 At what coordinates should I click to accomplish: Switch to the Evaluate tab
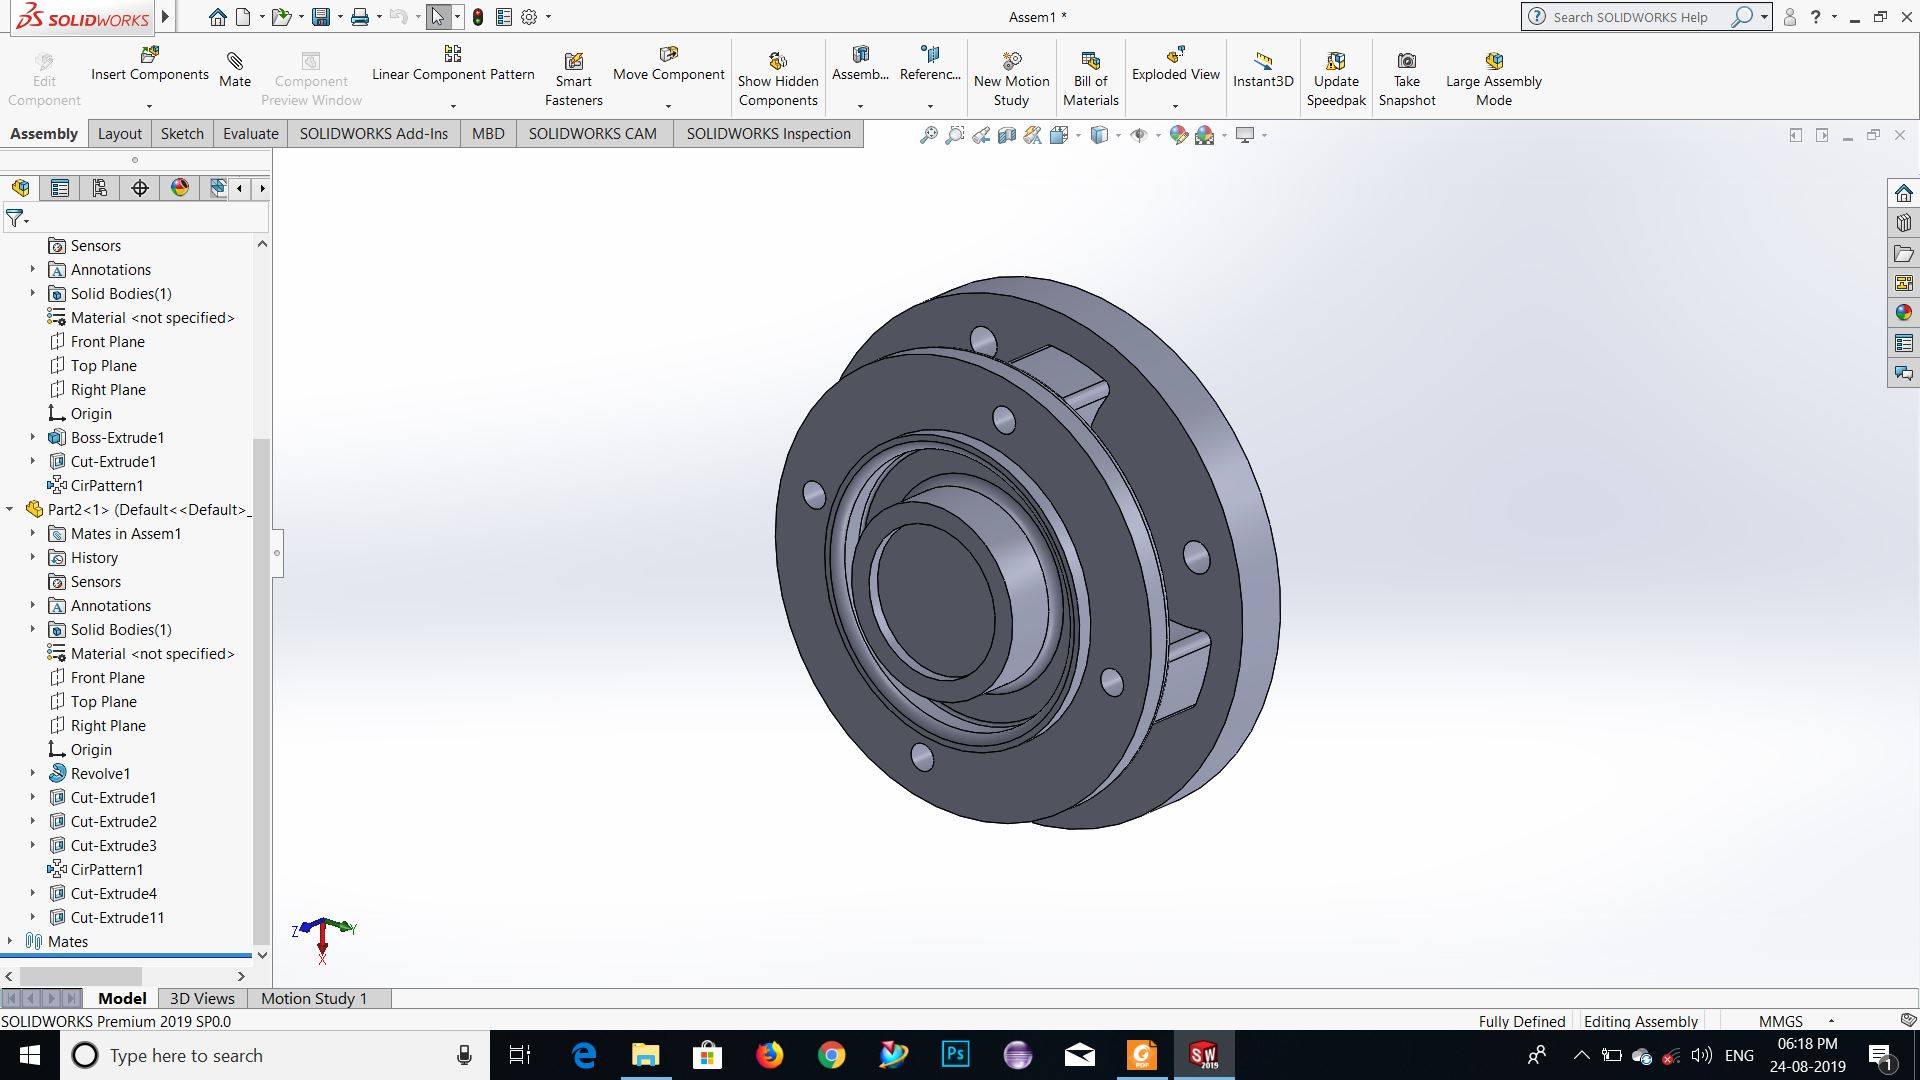tap(250, 134)
